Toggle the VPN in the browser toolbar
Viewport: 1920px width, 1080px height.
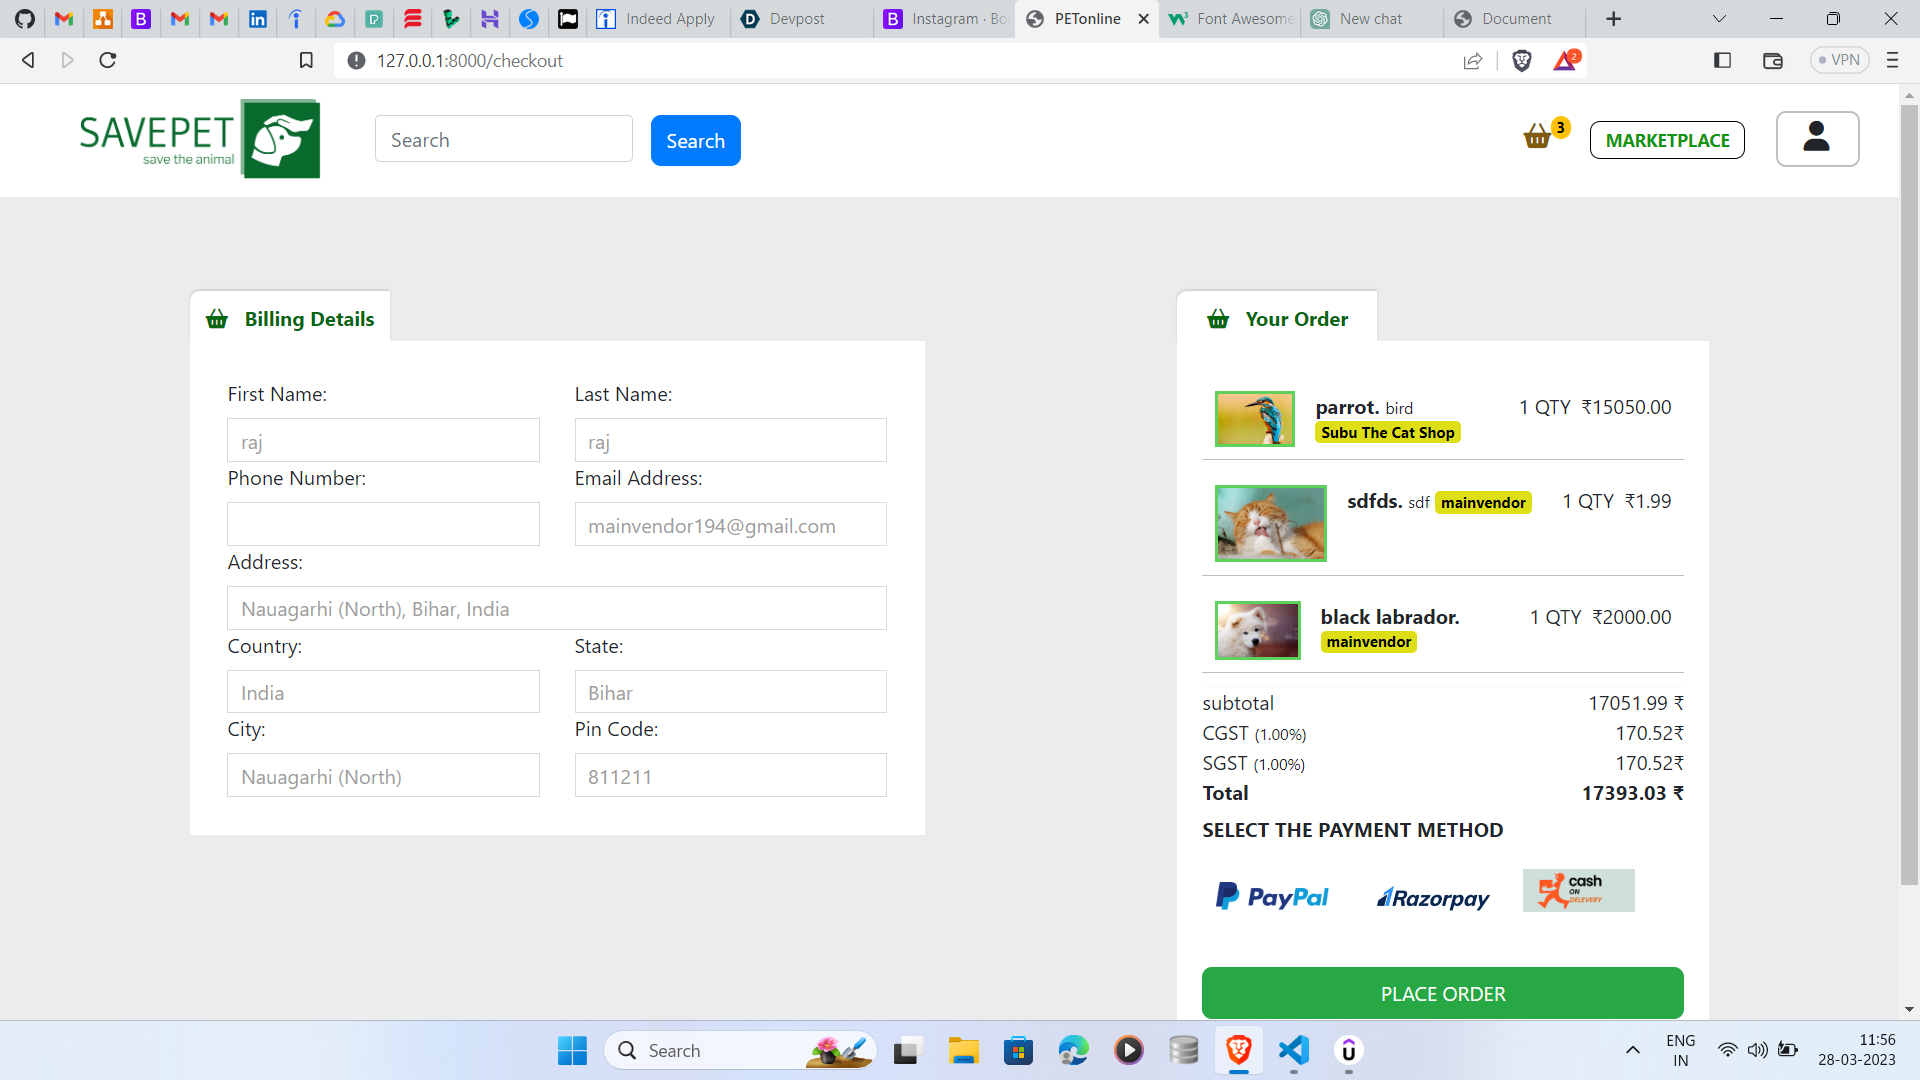click(1840, 60)
